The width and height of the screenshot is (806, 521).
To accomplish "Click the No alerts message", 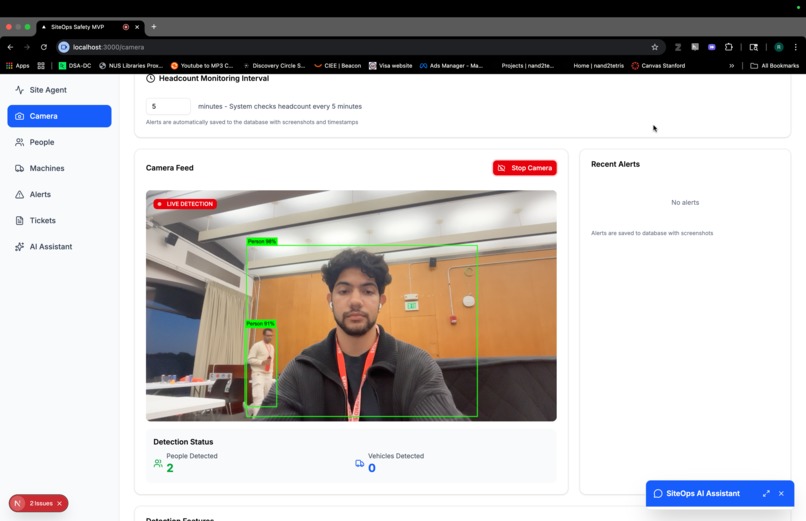I will [685, 202].
